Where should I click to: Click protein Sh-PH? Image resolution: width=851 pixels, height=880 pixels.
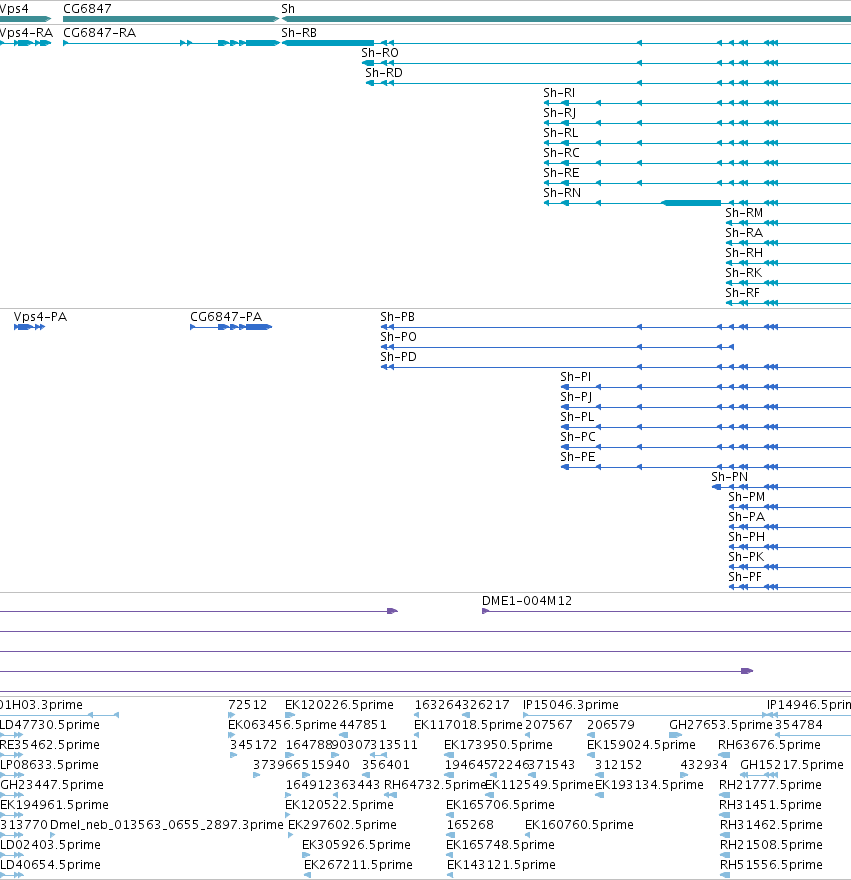pyautogui.click(x=747, y=537)
